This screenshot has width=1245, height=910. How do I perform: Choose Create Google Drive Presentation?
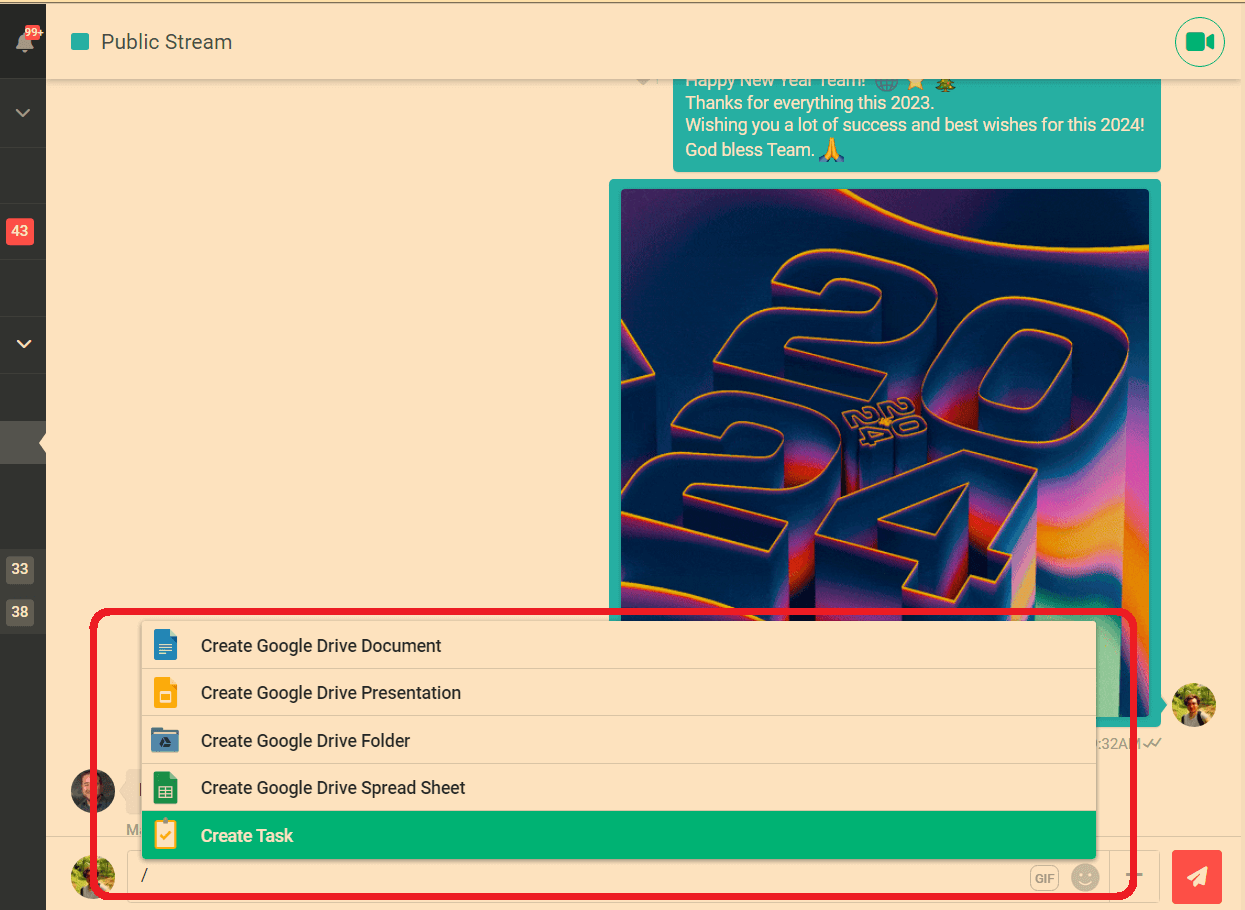coord(331,693)
